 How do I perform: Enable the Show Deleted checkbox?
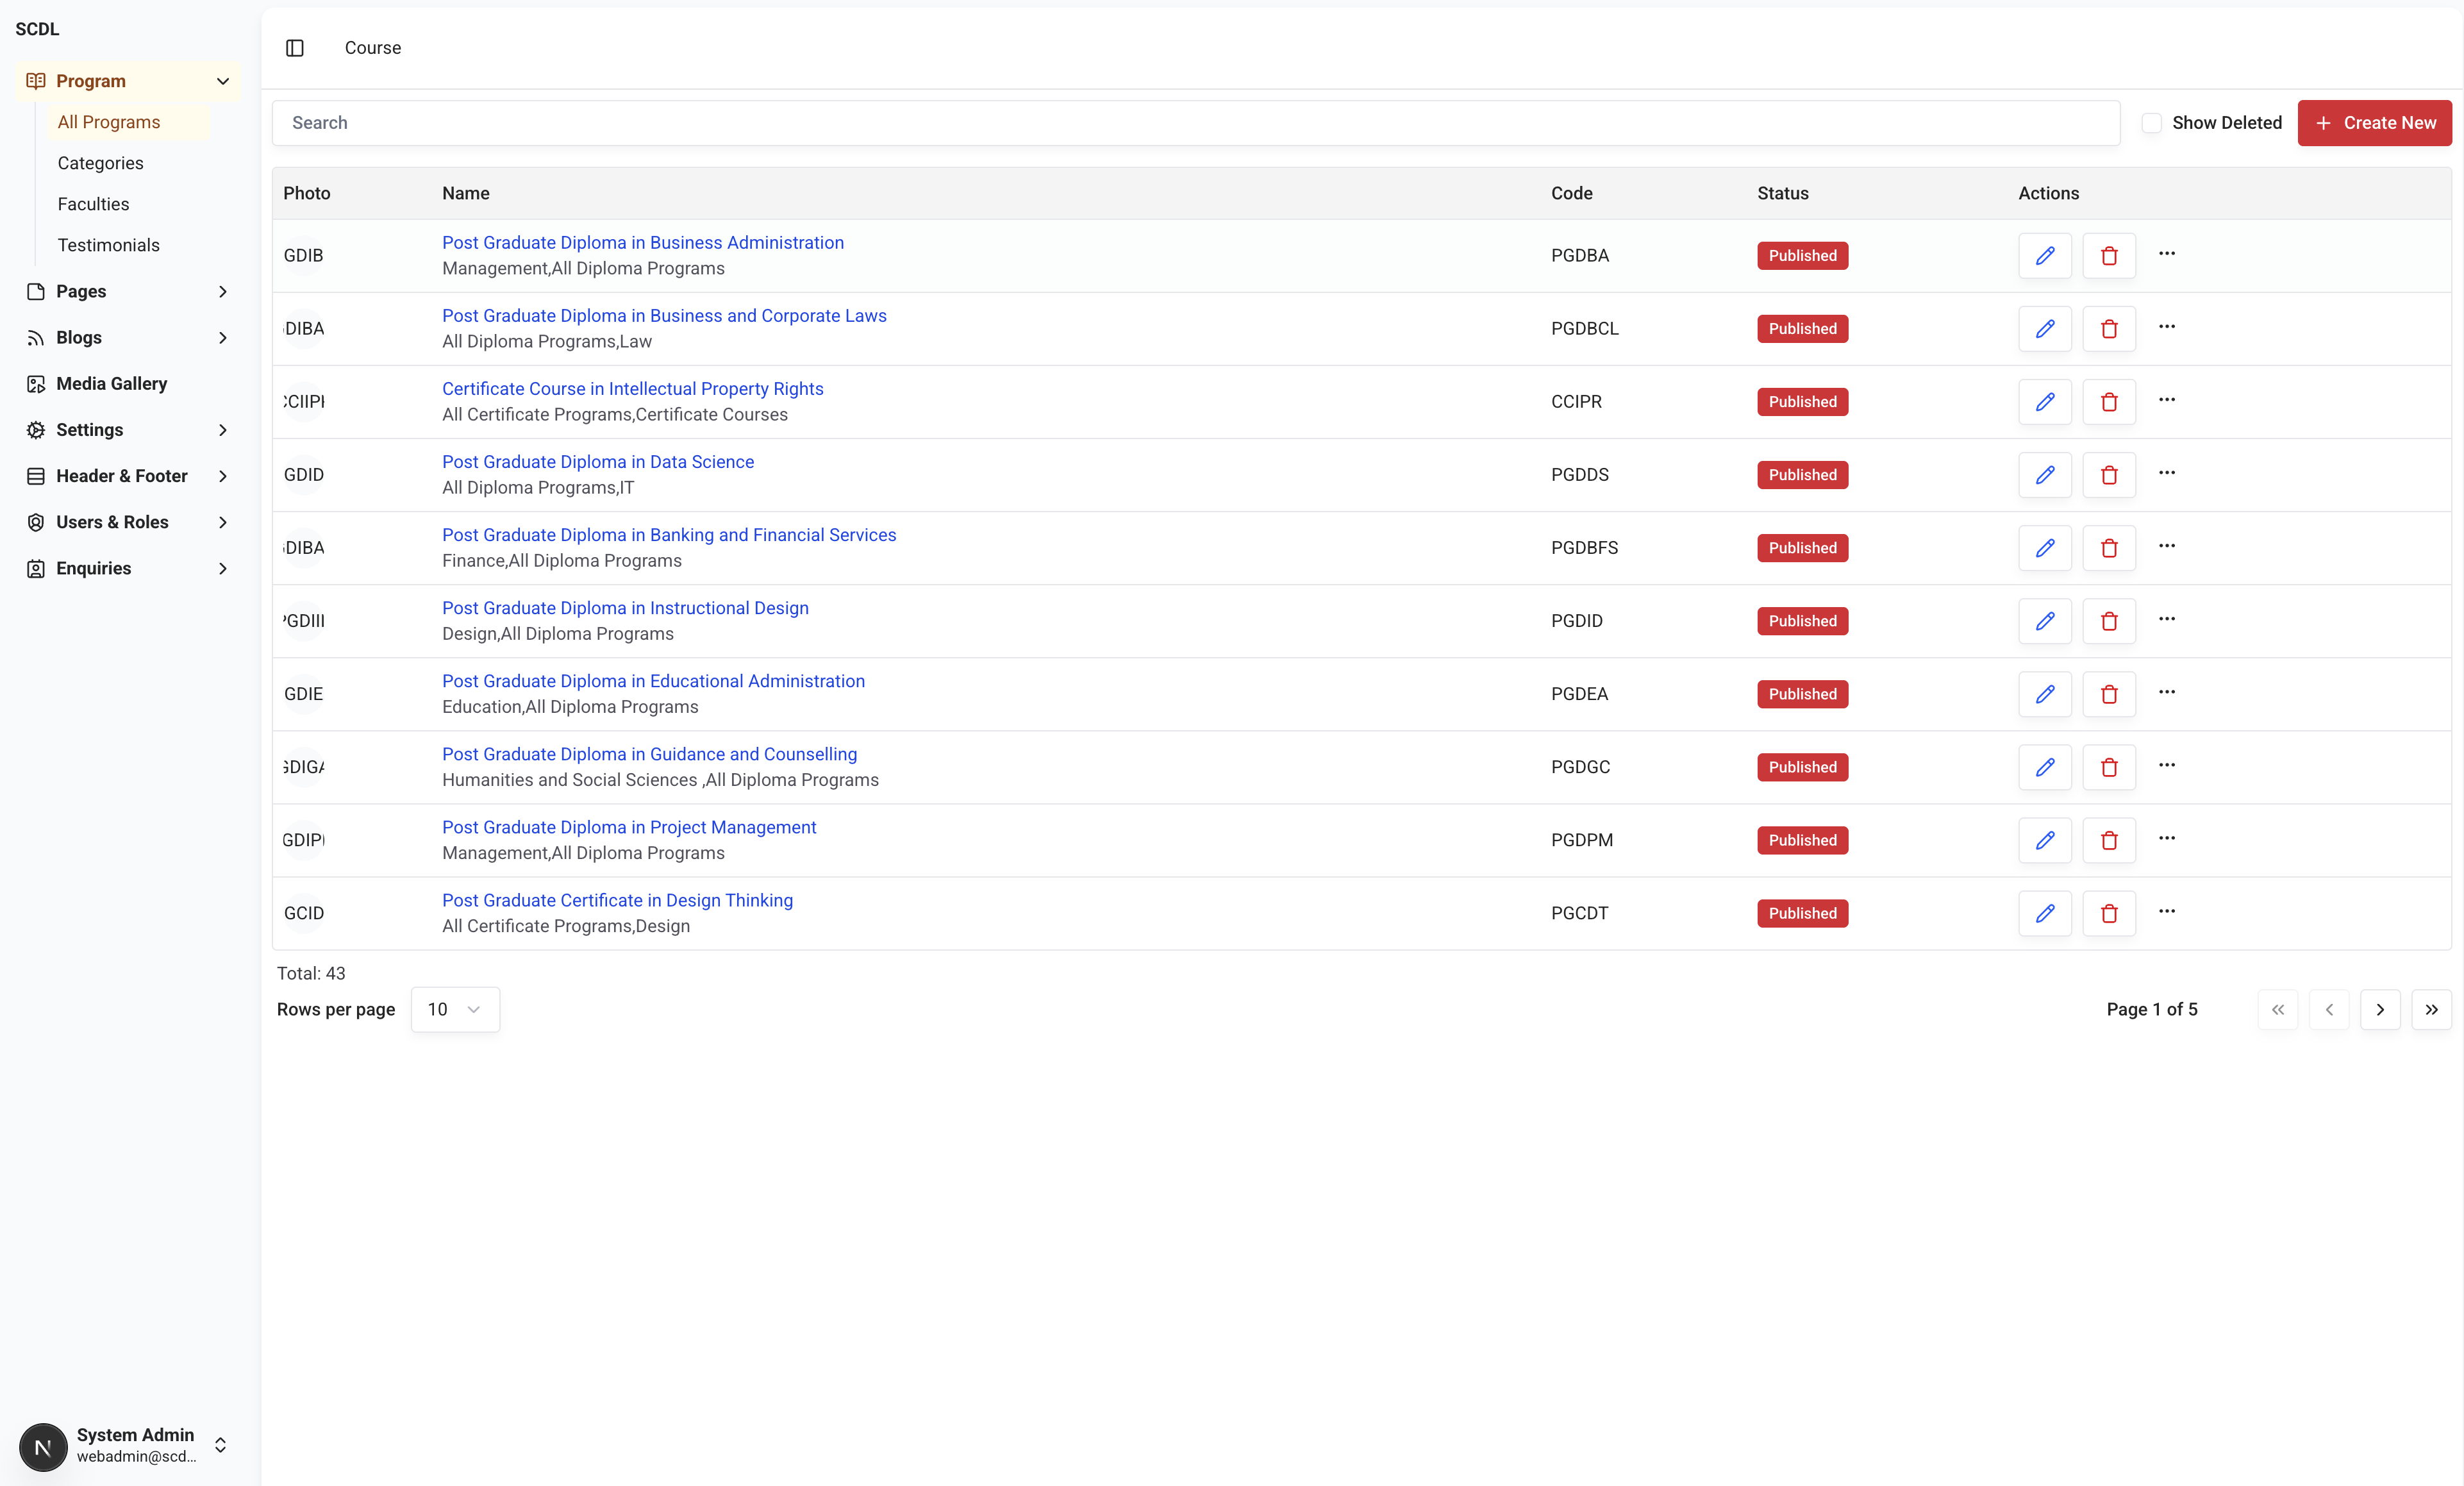pos(2151,123)
